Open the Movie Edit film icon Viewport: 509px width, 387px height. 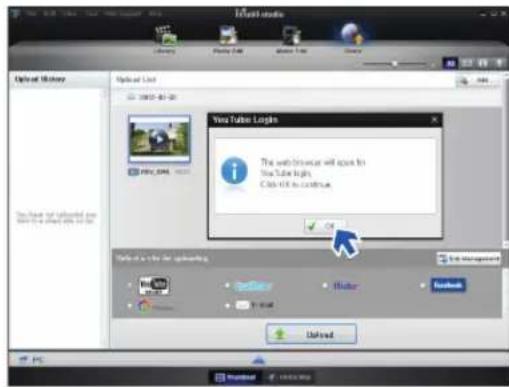(291, 35)
